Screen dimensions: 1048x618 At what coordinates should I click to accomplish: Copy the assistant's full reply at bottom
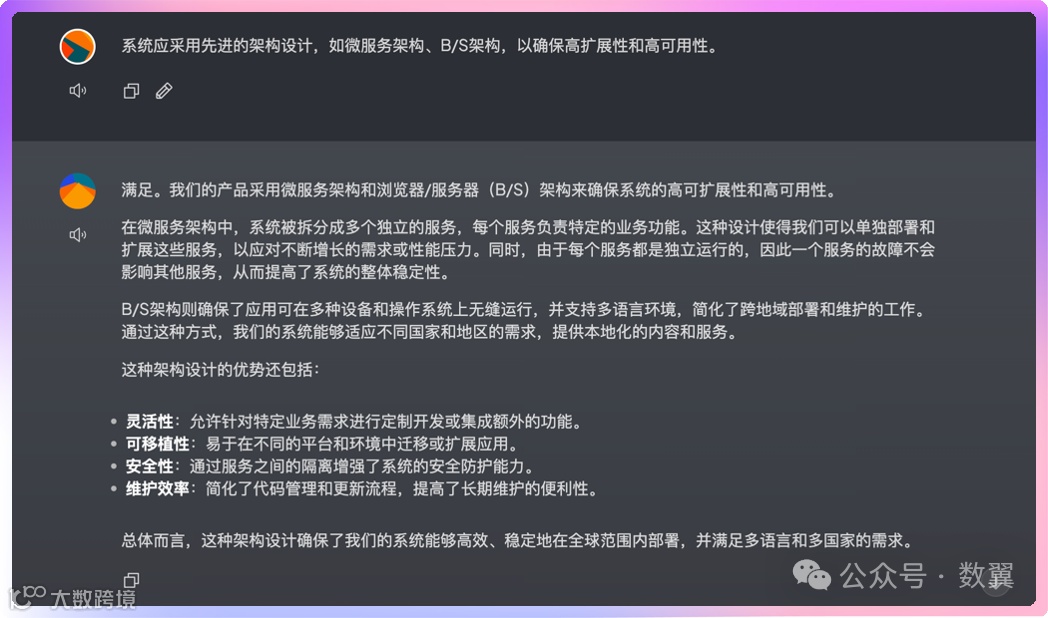131,579
